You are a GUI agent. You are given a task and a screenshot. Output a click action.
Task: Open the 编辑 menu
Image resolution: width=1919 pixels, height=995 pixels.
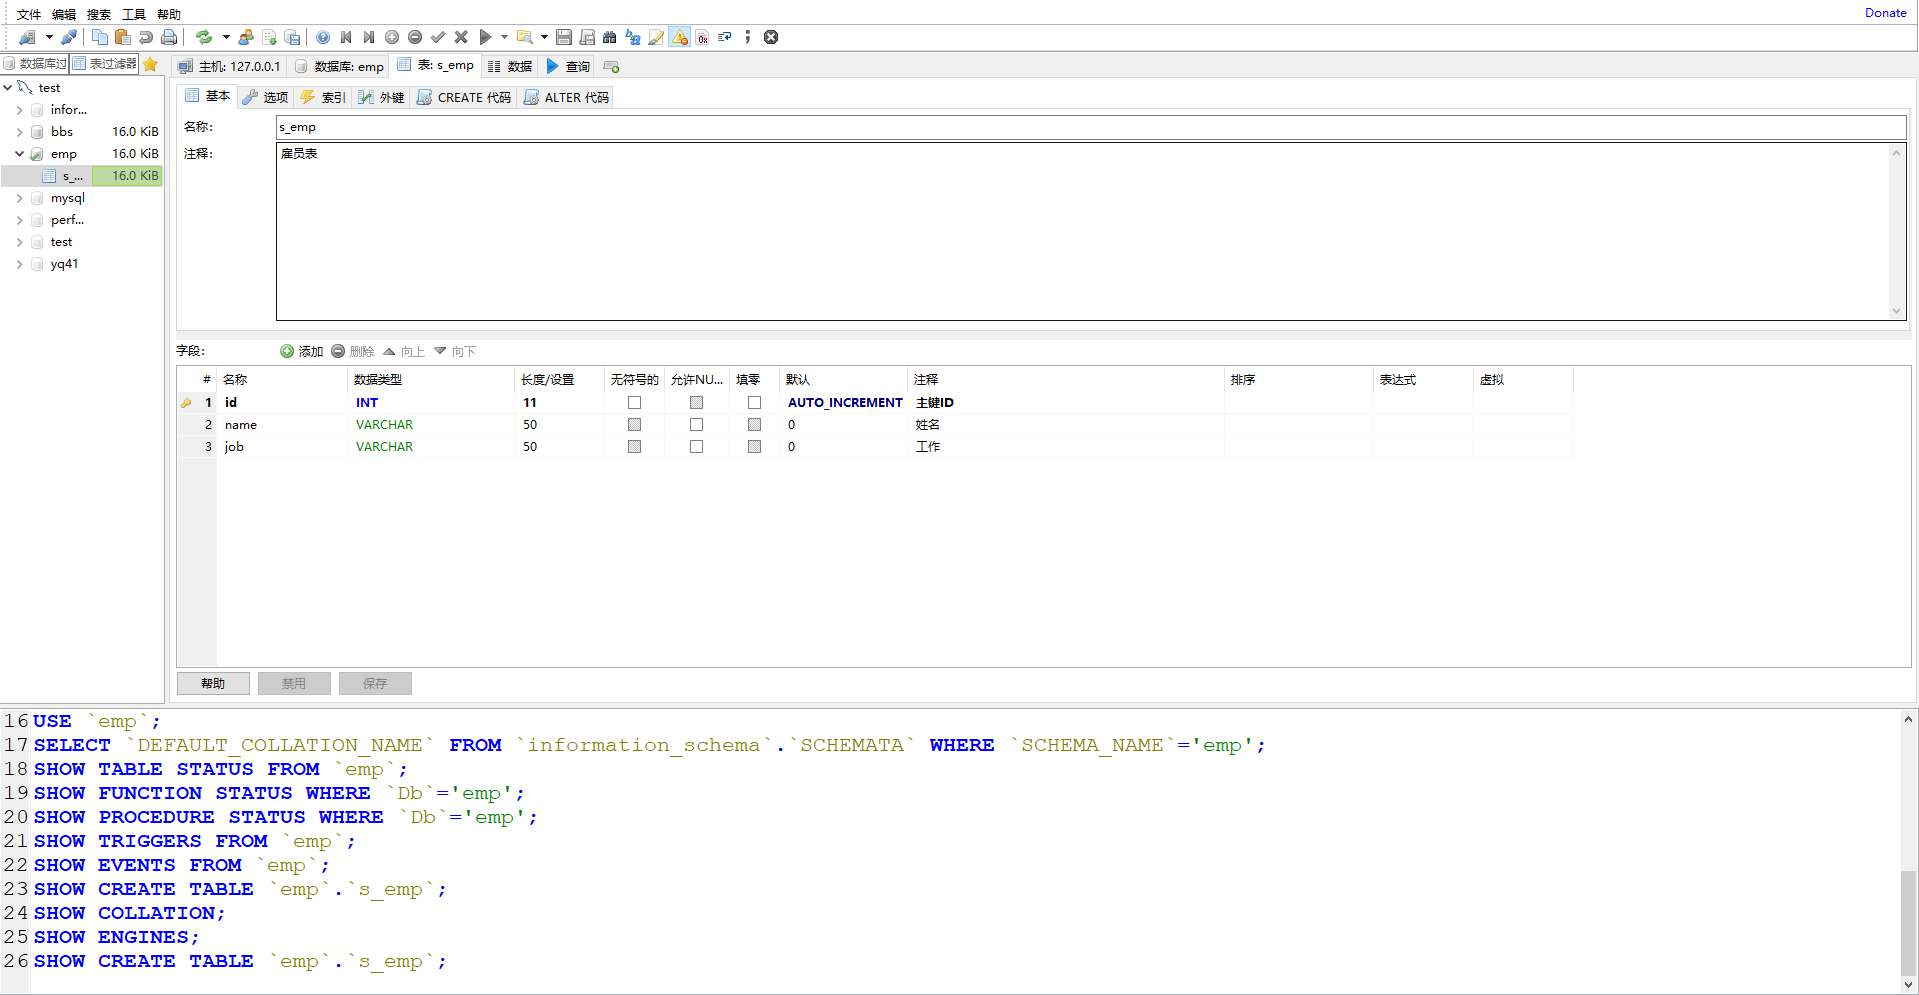click(x=64, y=14)
